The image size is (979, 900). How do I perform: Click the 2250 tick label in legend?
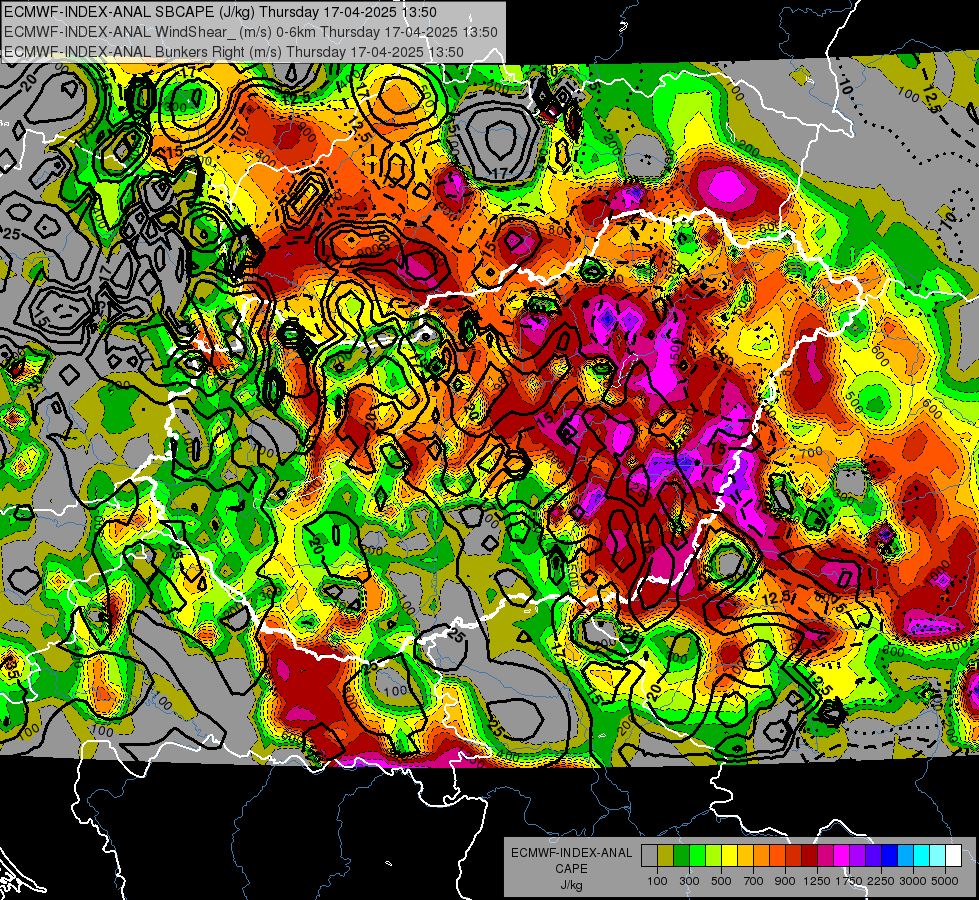coord(881,881)
